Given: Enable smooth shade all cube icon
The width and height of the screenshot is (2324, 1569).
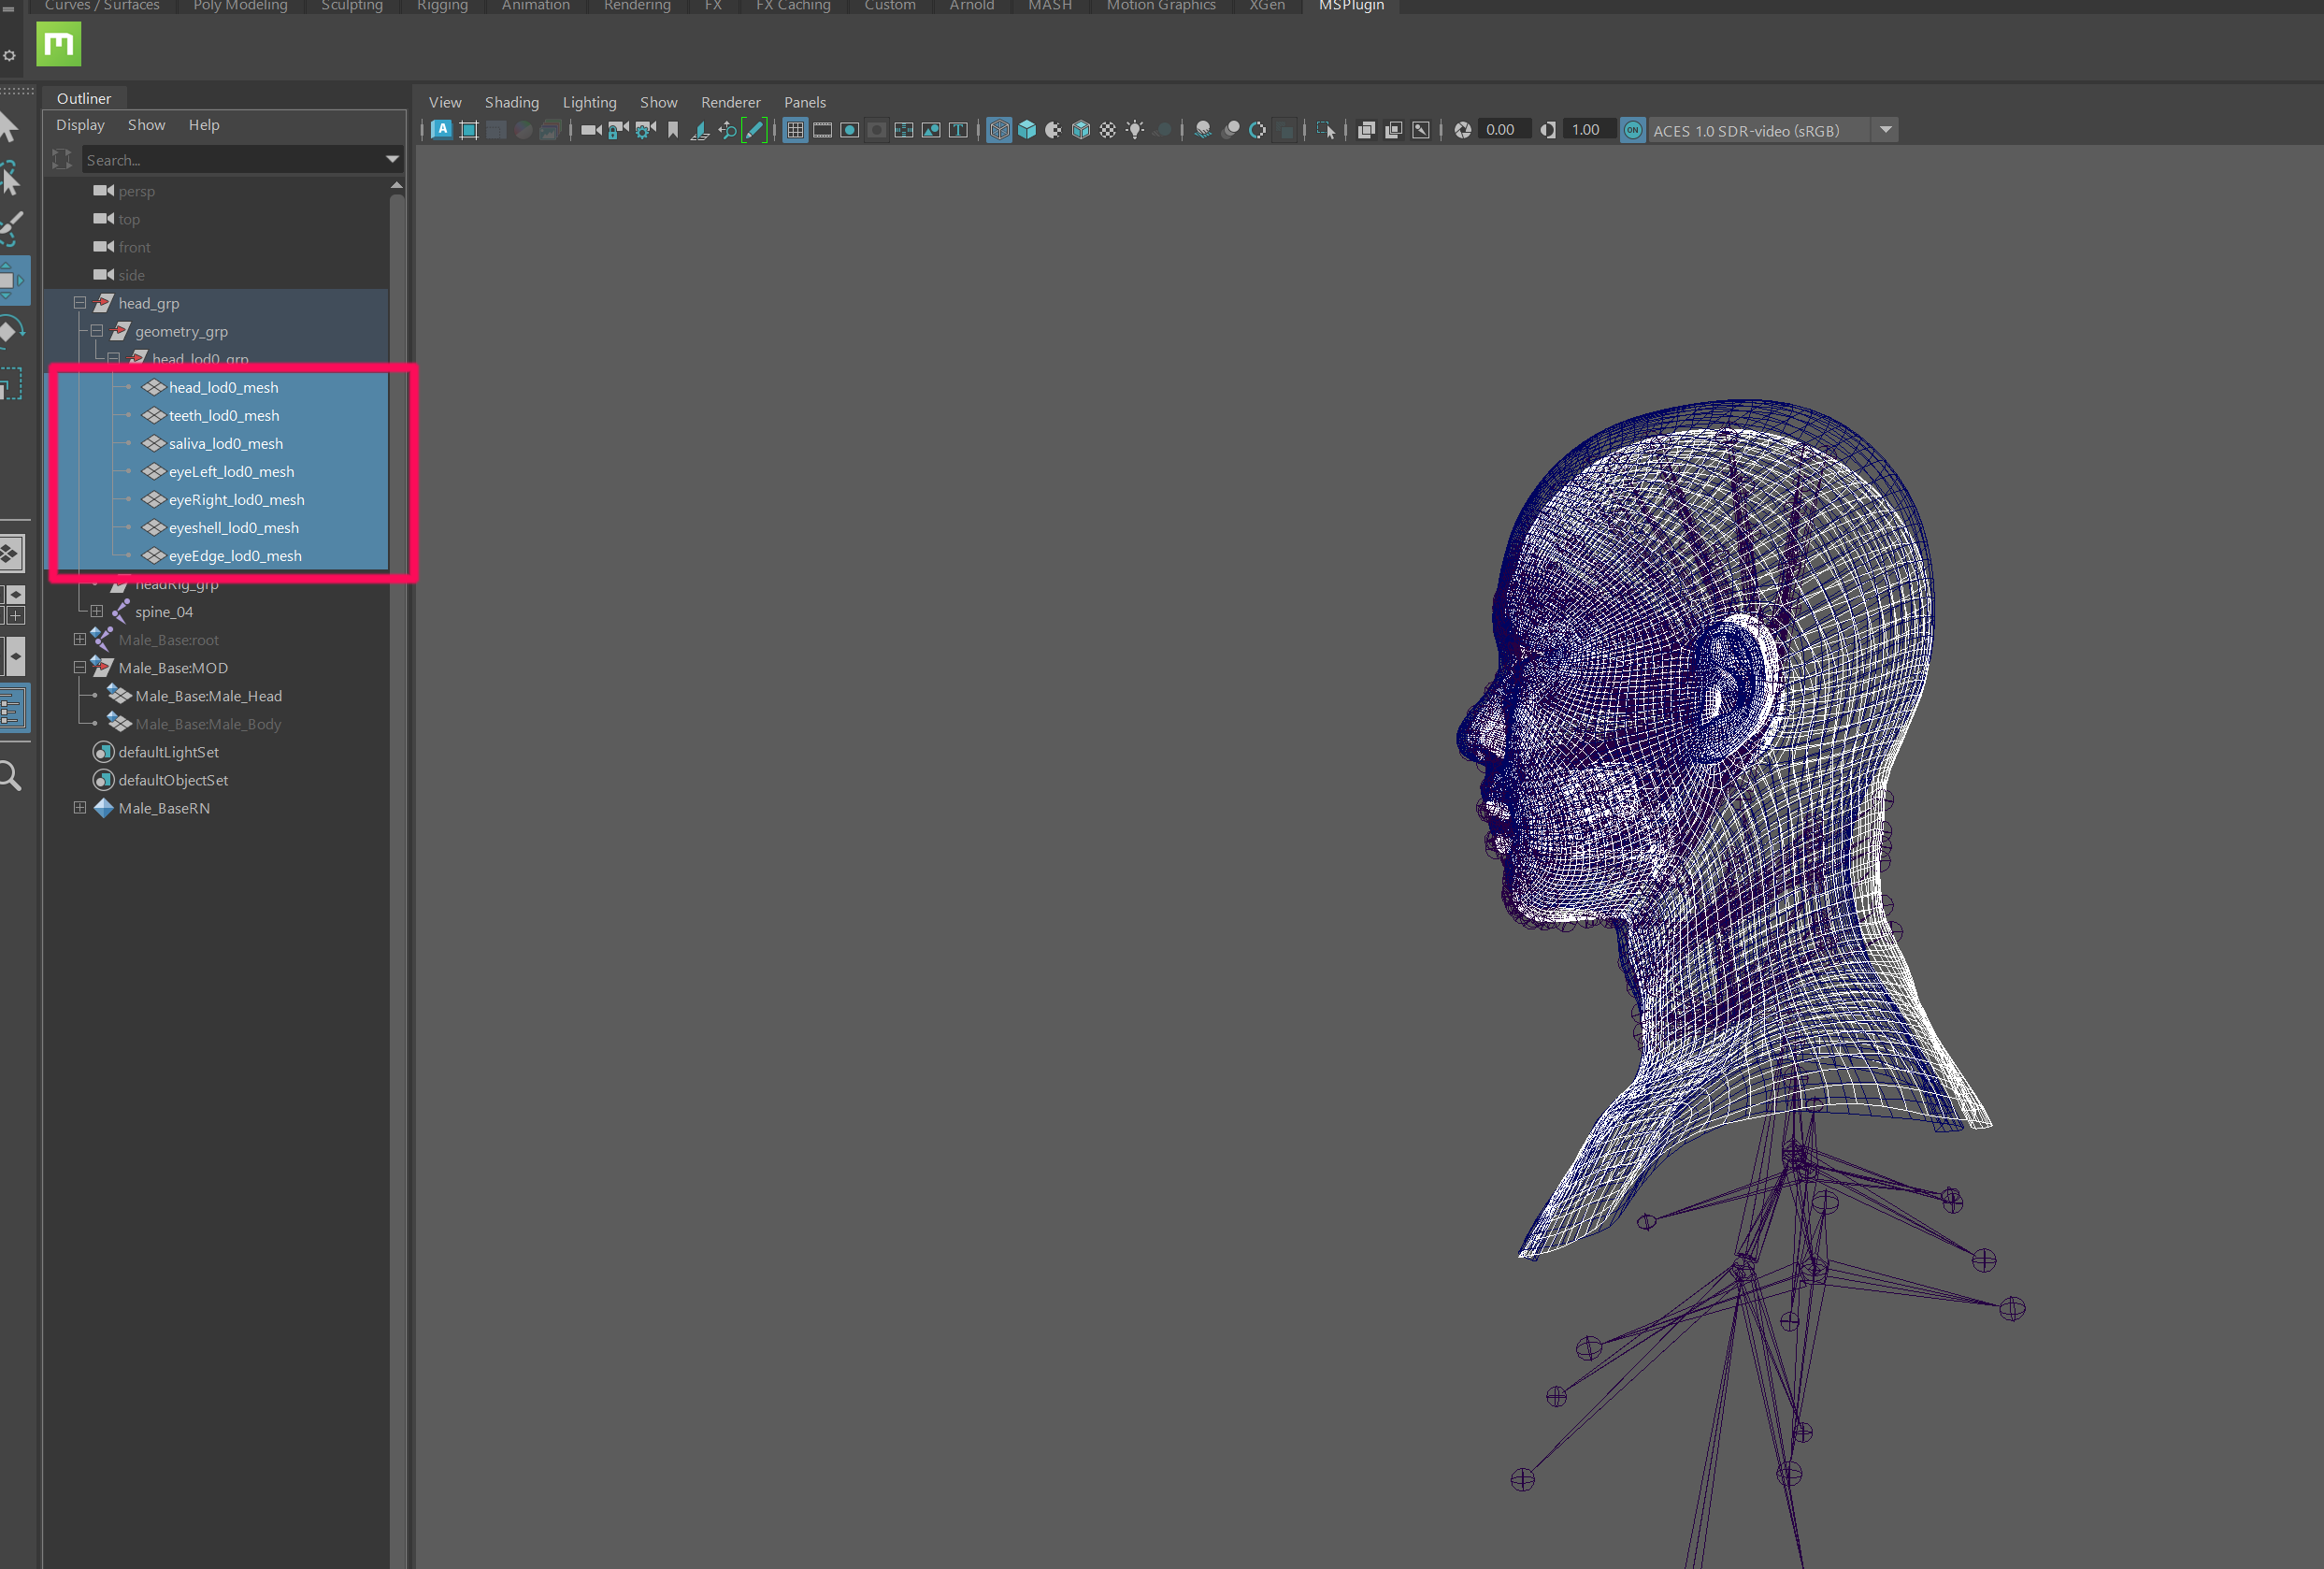Looking at the screenshot, I should coord(1026,130).
